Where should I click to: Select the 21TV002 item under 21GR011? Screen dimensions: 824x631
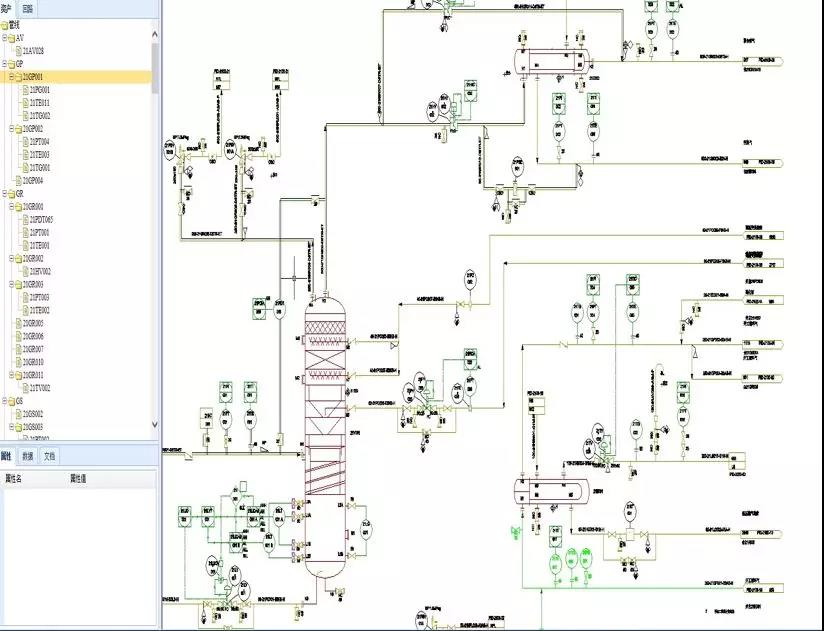click(40, 387)
